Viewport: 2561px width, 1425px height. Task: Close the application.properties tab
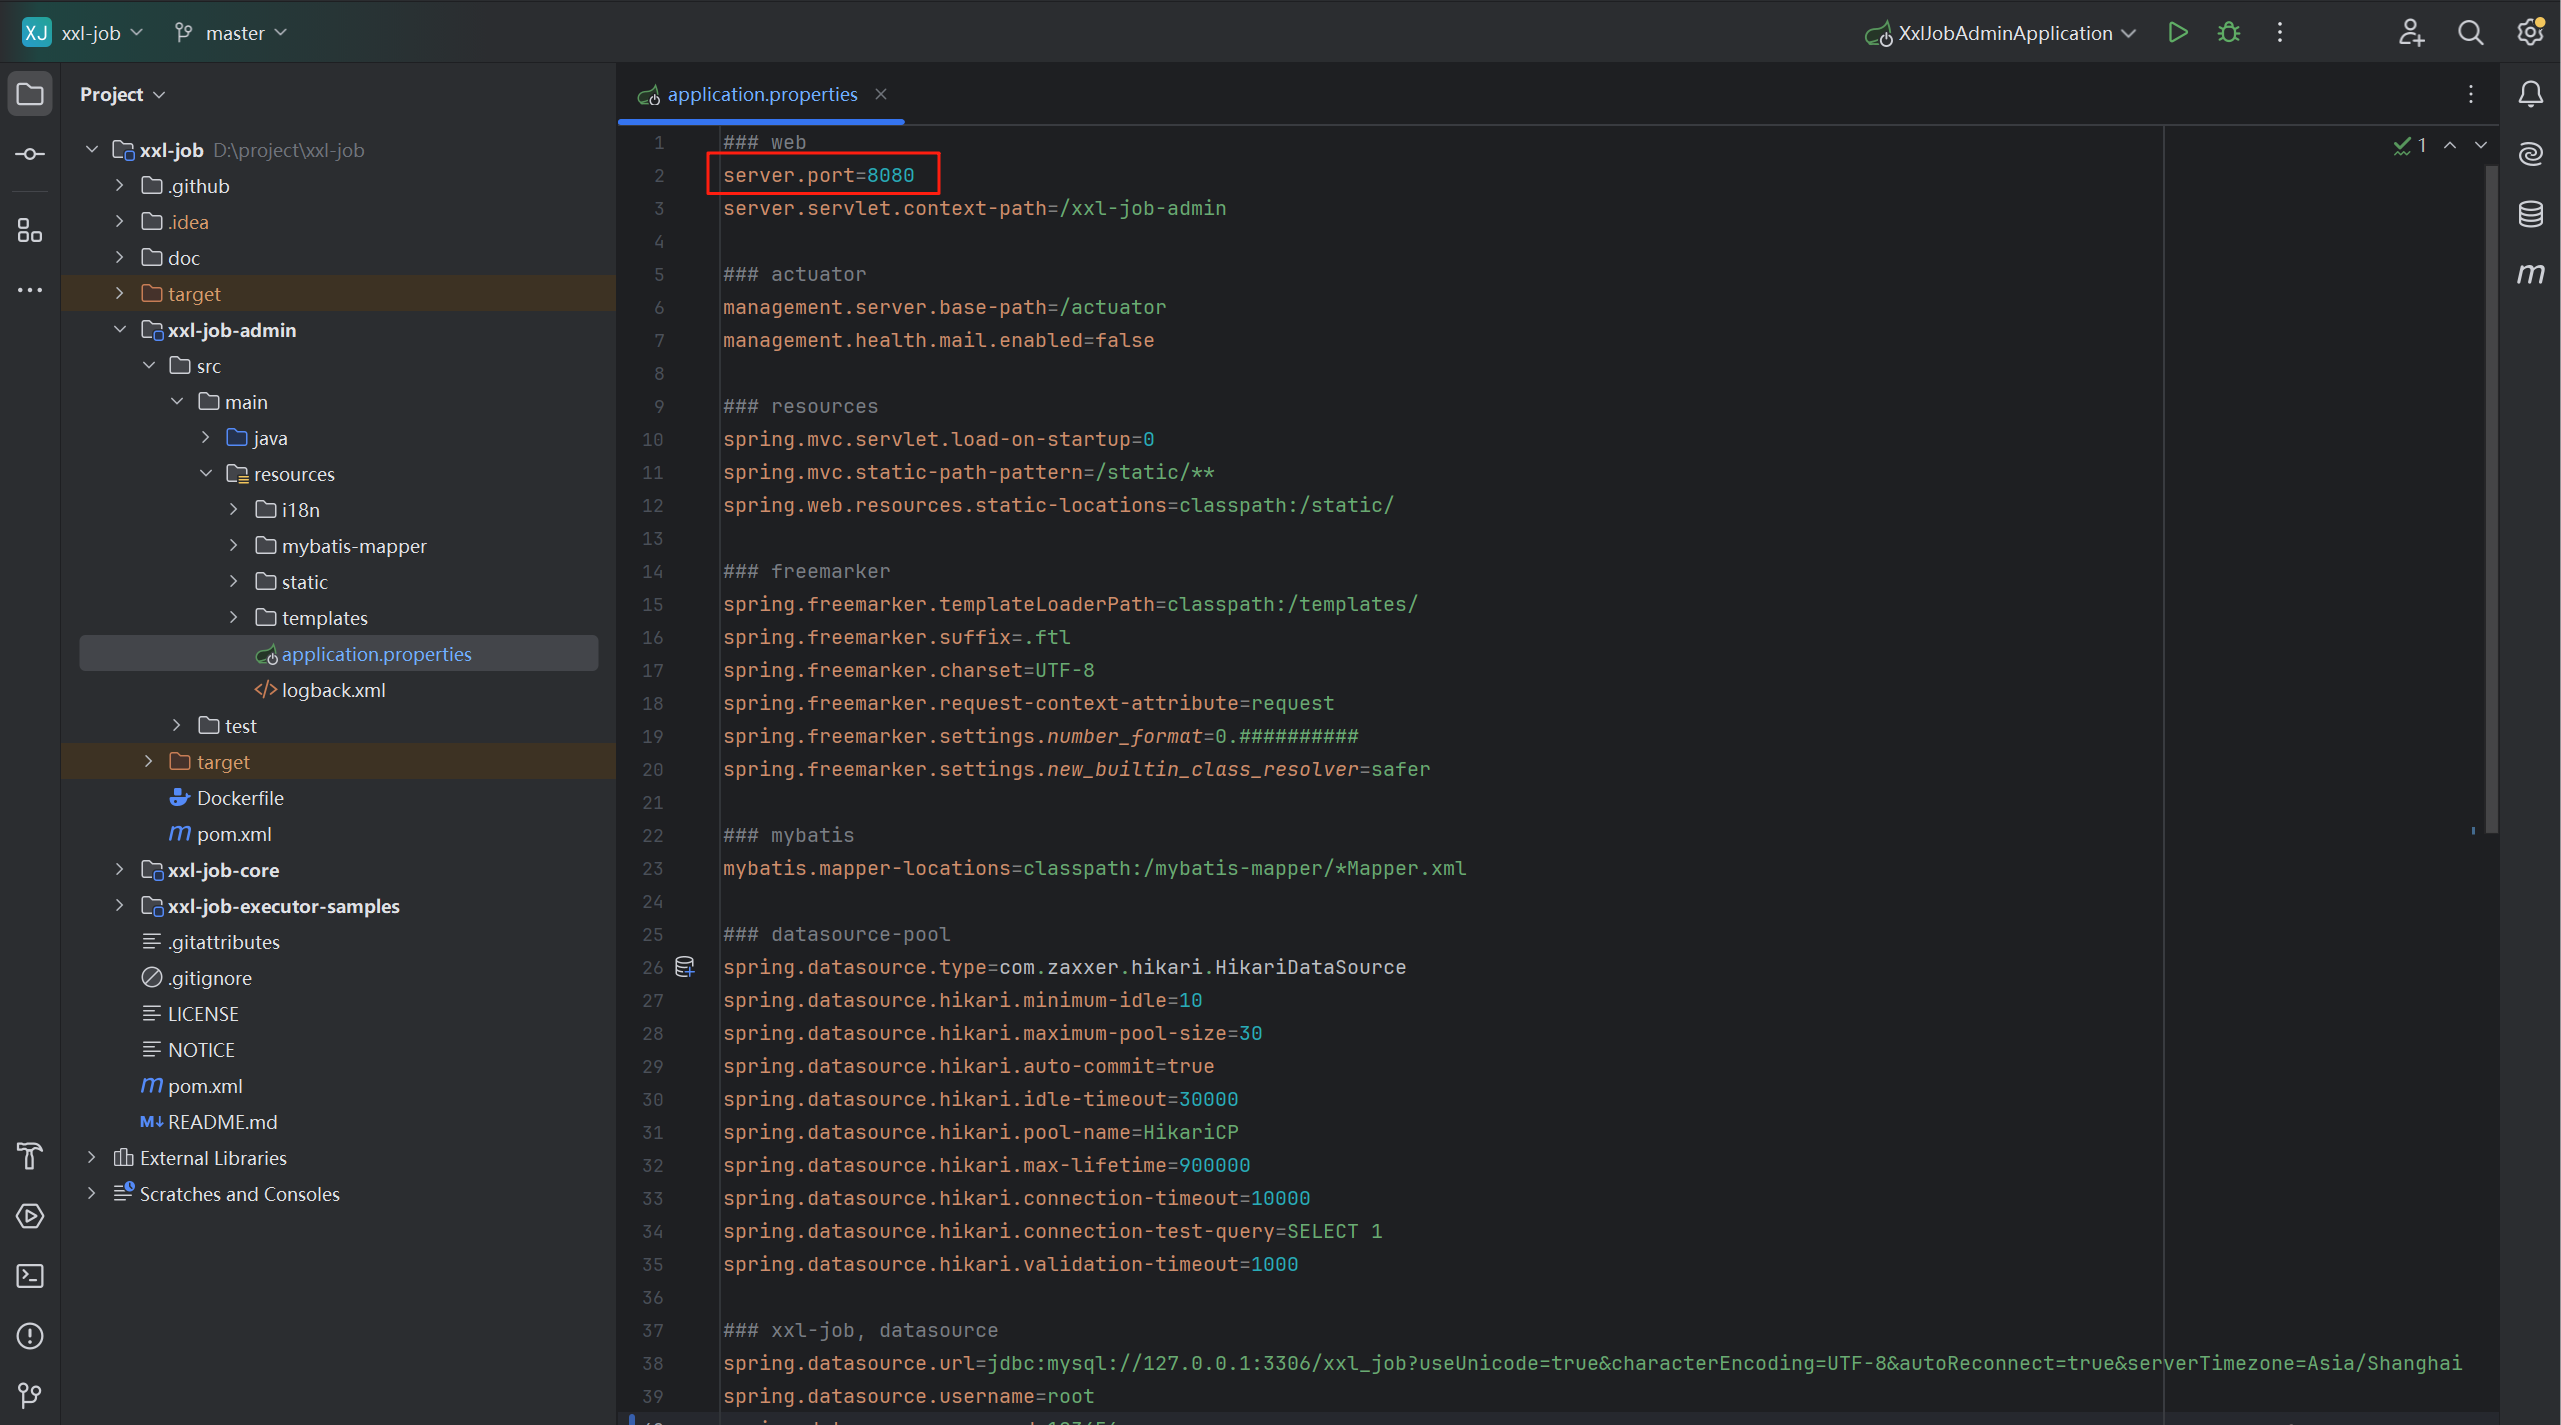881,94
